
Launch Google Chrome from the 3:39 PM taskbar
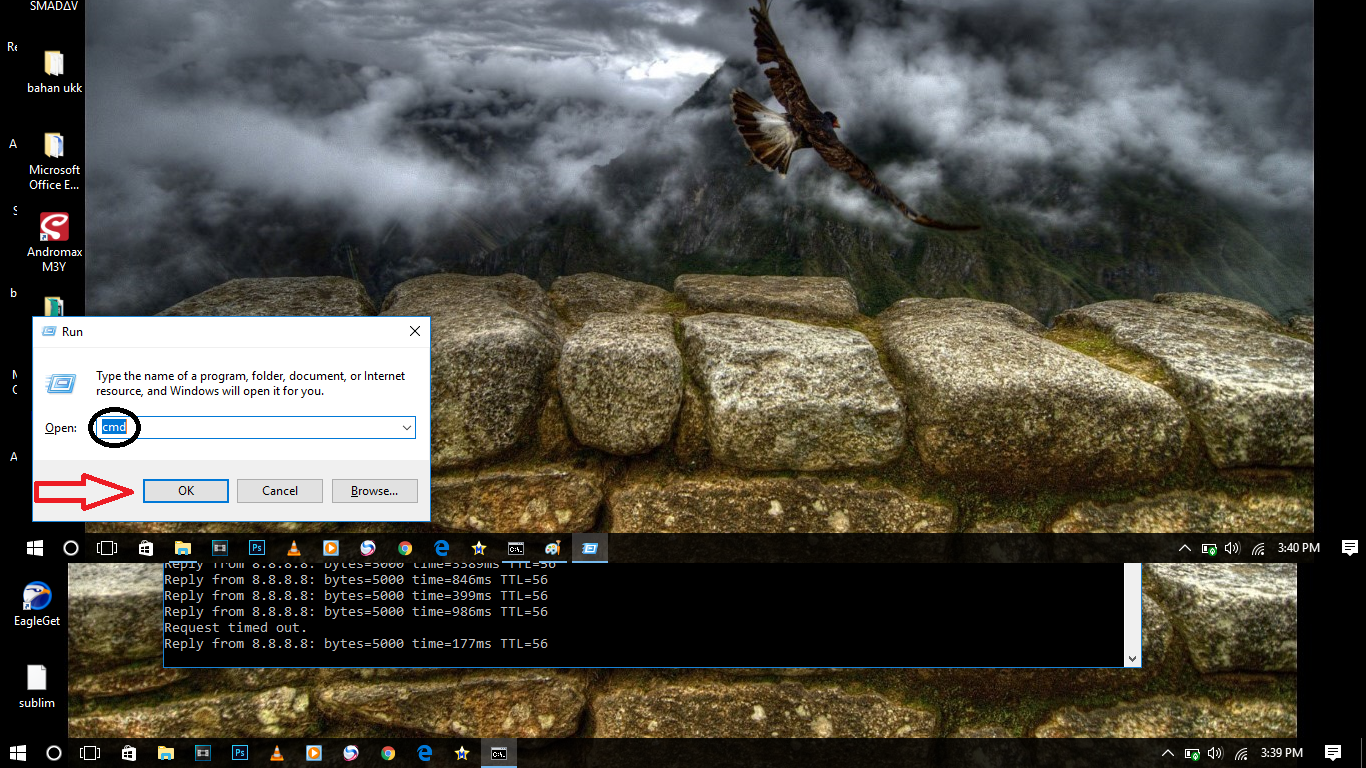click(388, 753)
